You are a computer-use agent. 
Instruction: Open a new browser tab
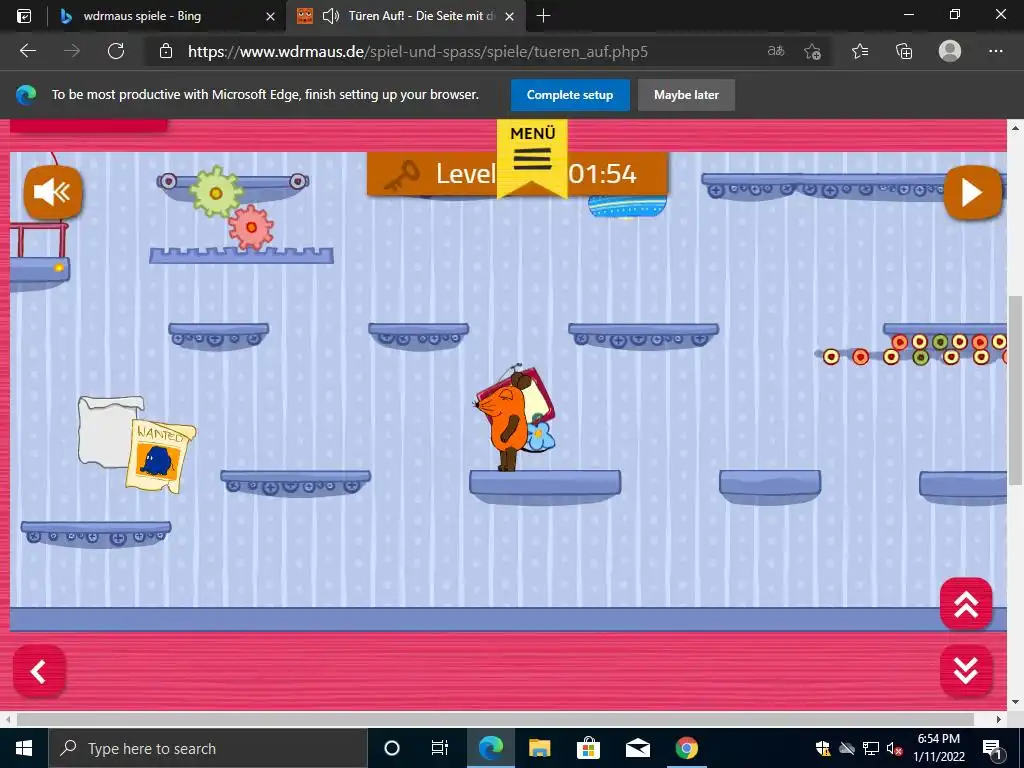[543, 16]
